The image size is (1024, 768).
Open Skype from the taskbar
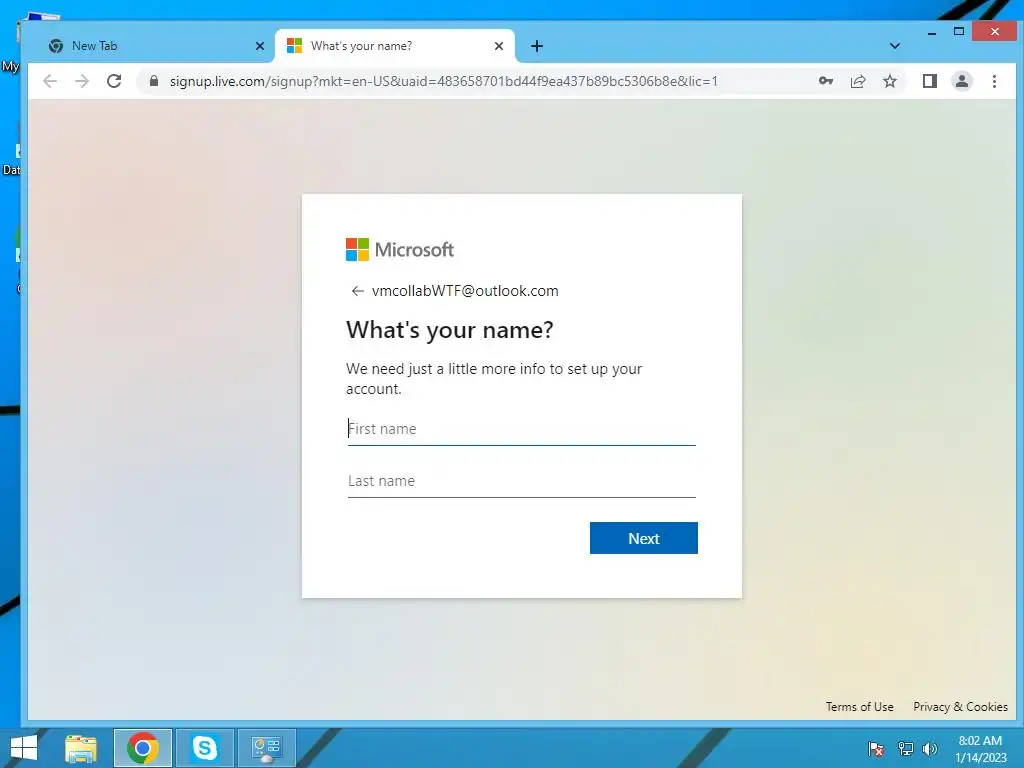tap(204, 748)
